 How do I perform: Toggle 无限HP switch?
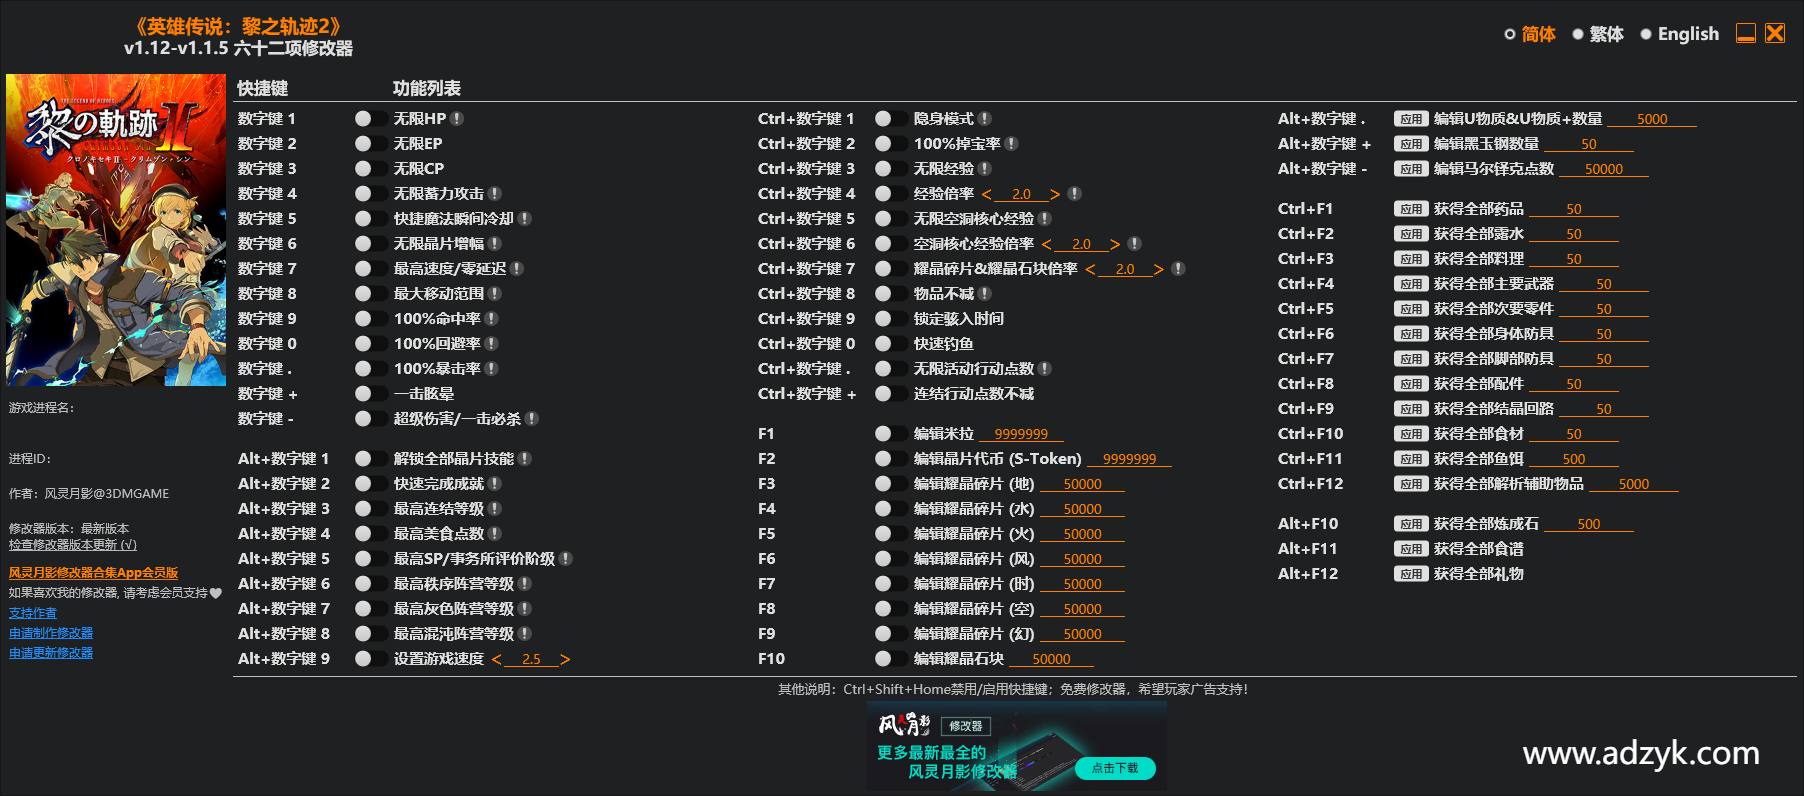tap(370, 118)
